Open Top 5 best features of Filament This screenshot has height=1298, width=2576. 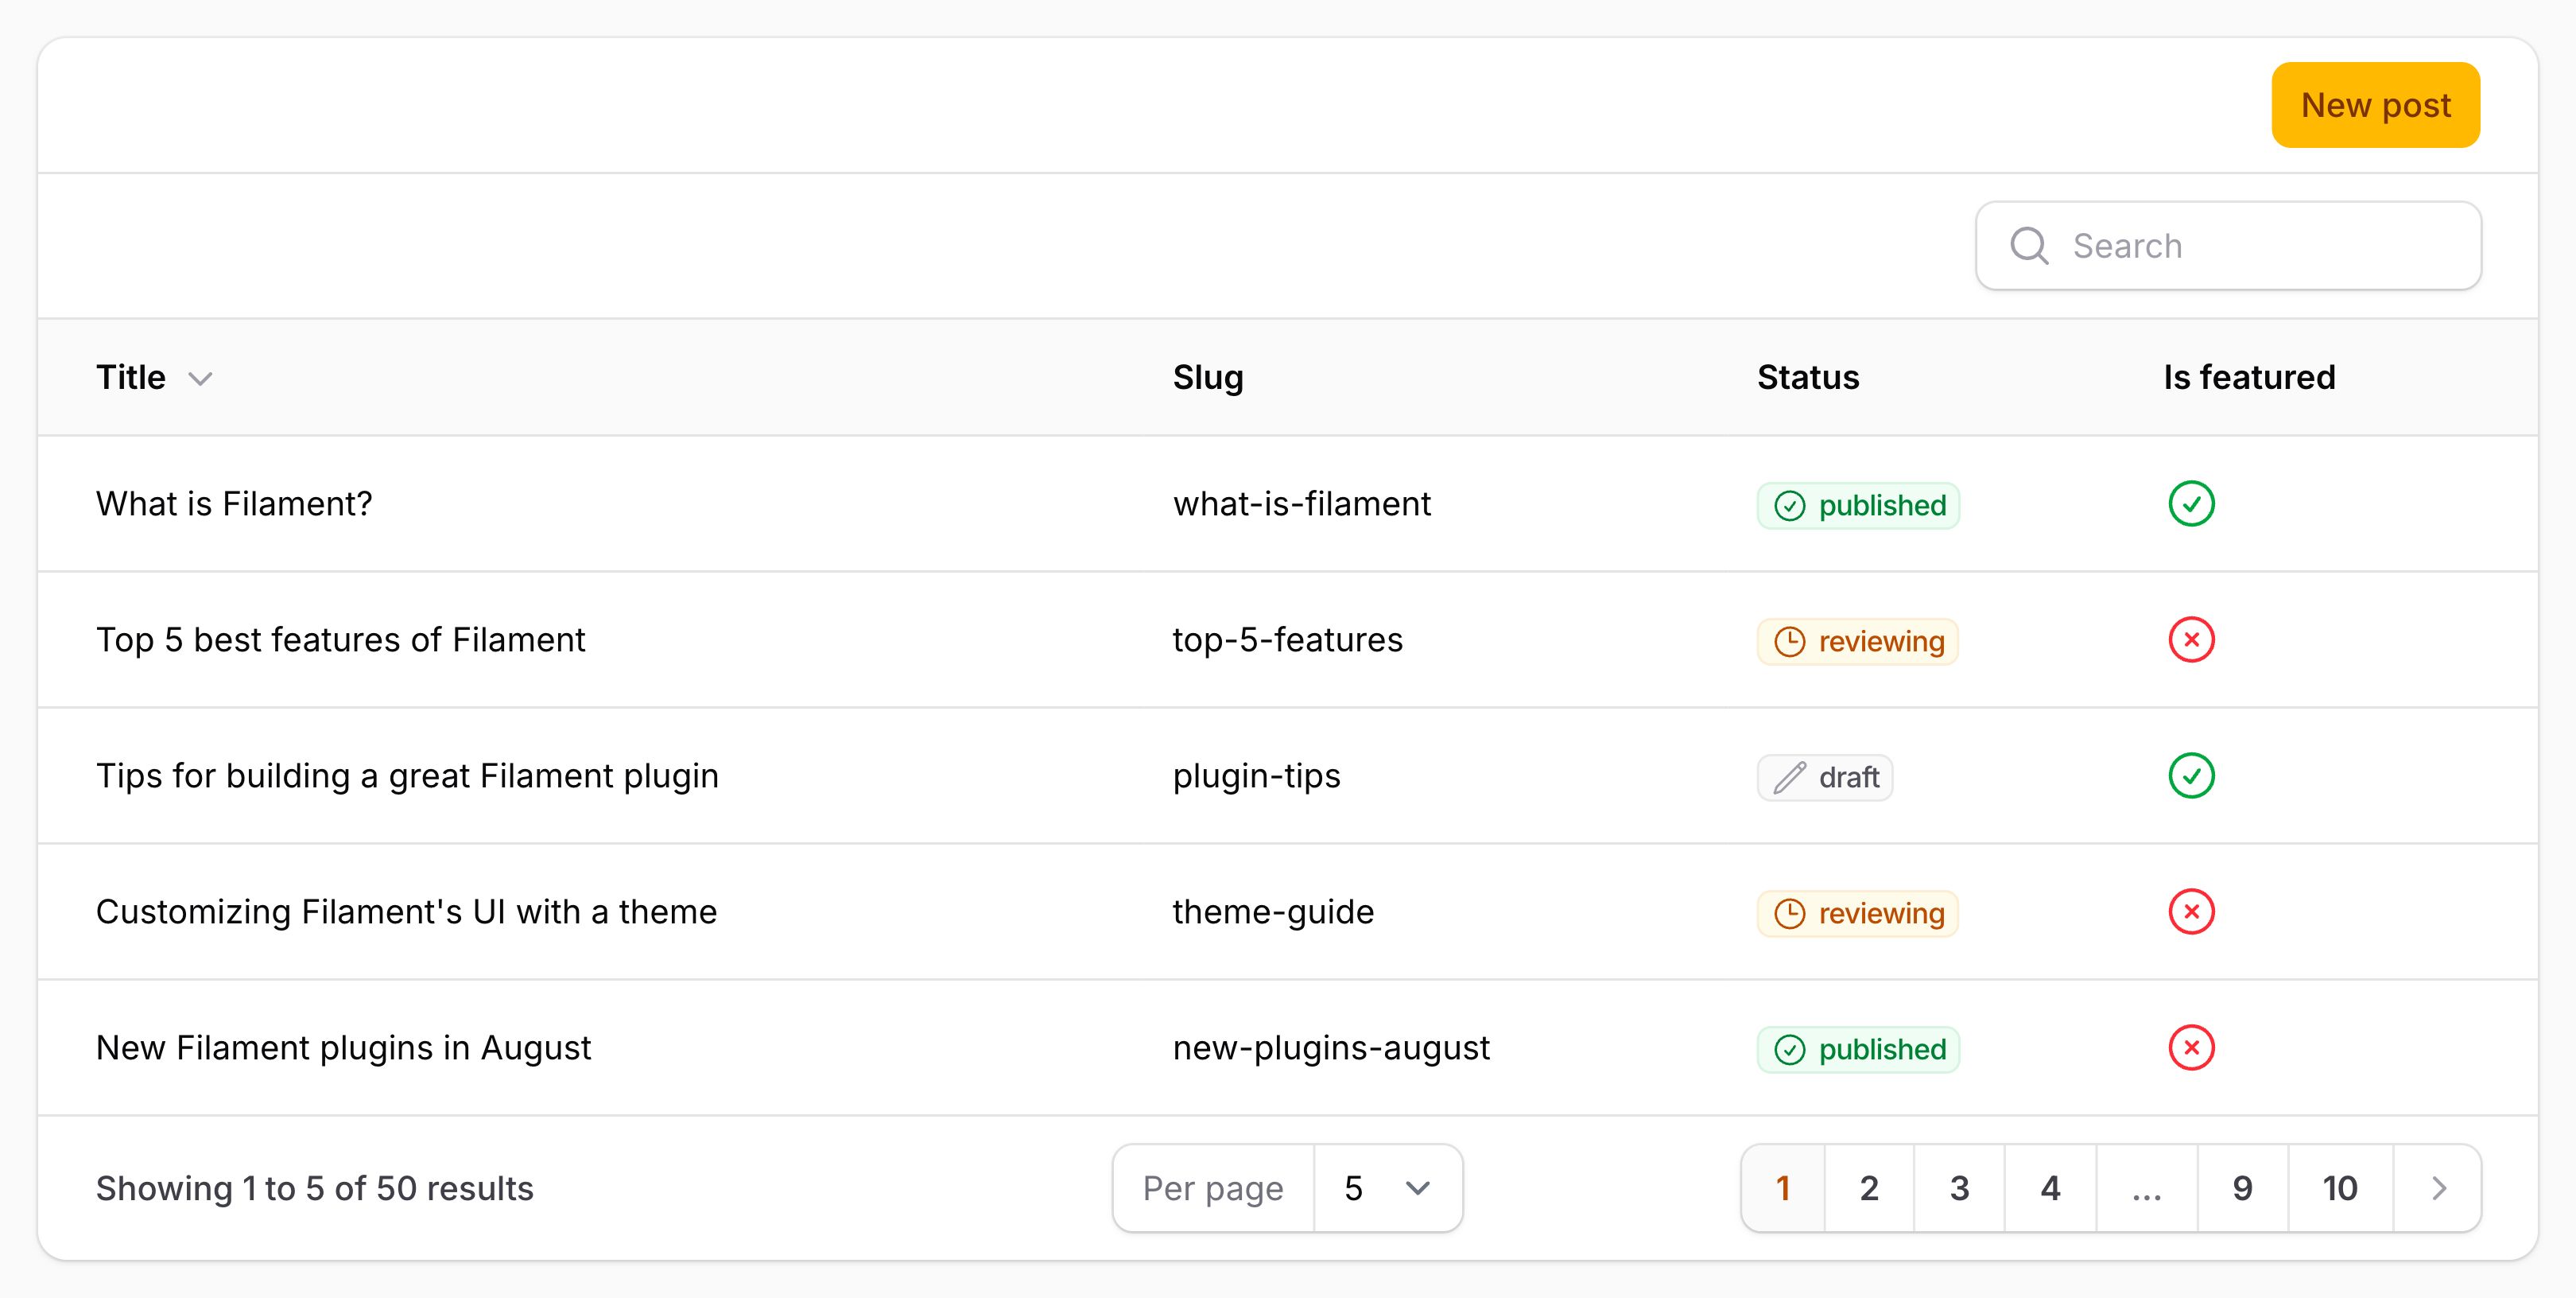click(x=341, y=640)
